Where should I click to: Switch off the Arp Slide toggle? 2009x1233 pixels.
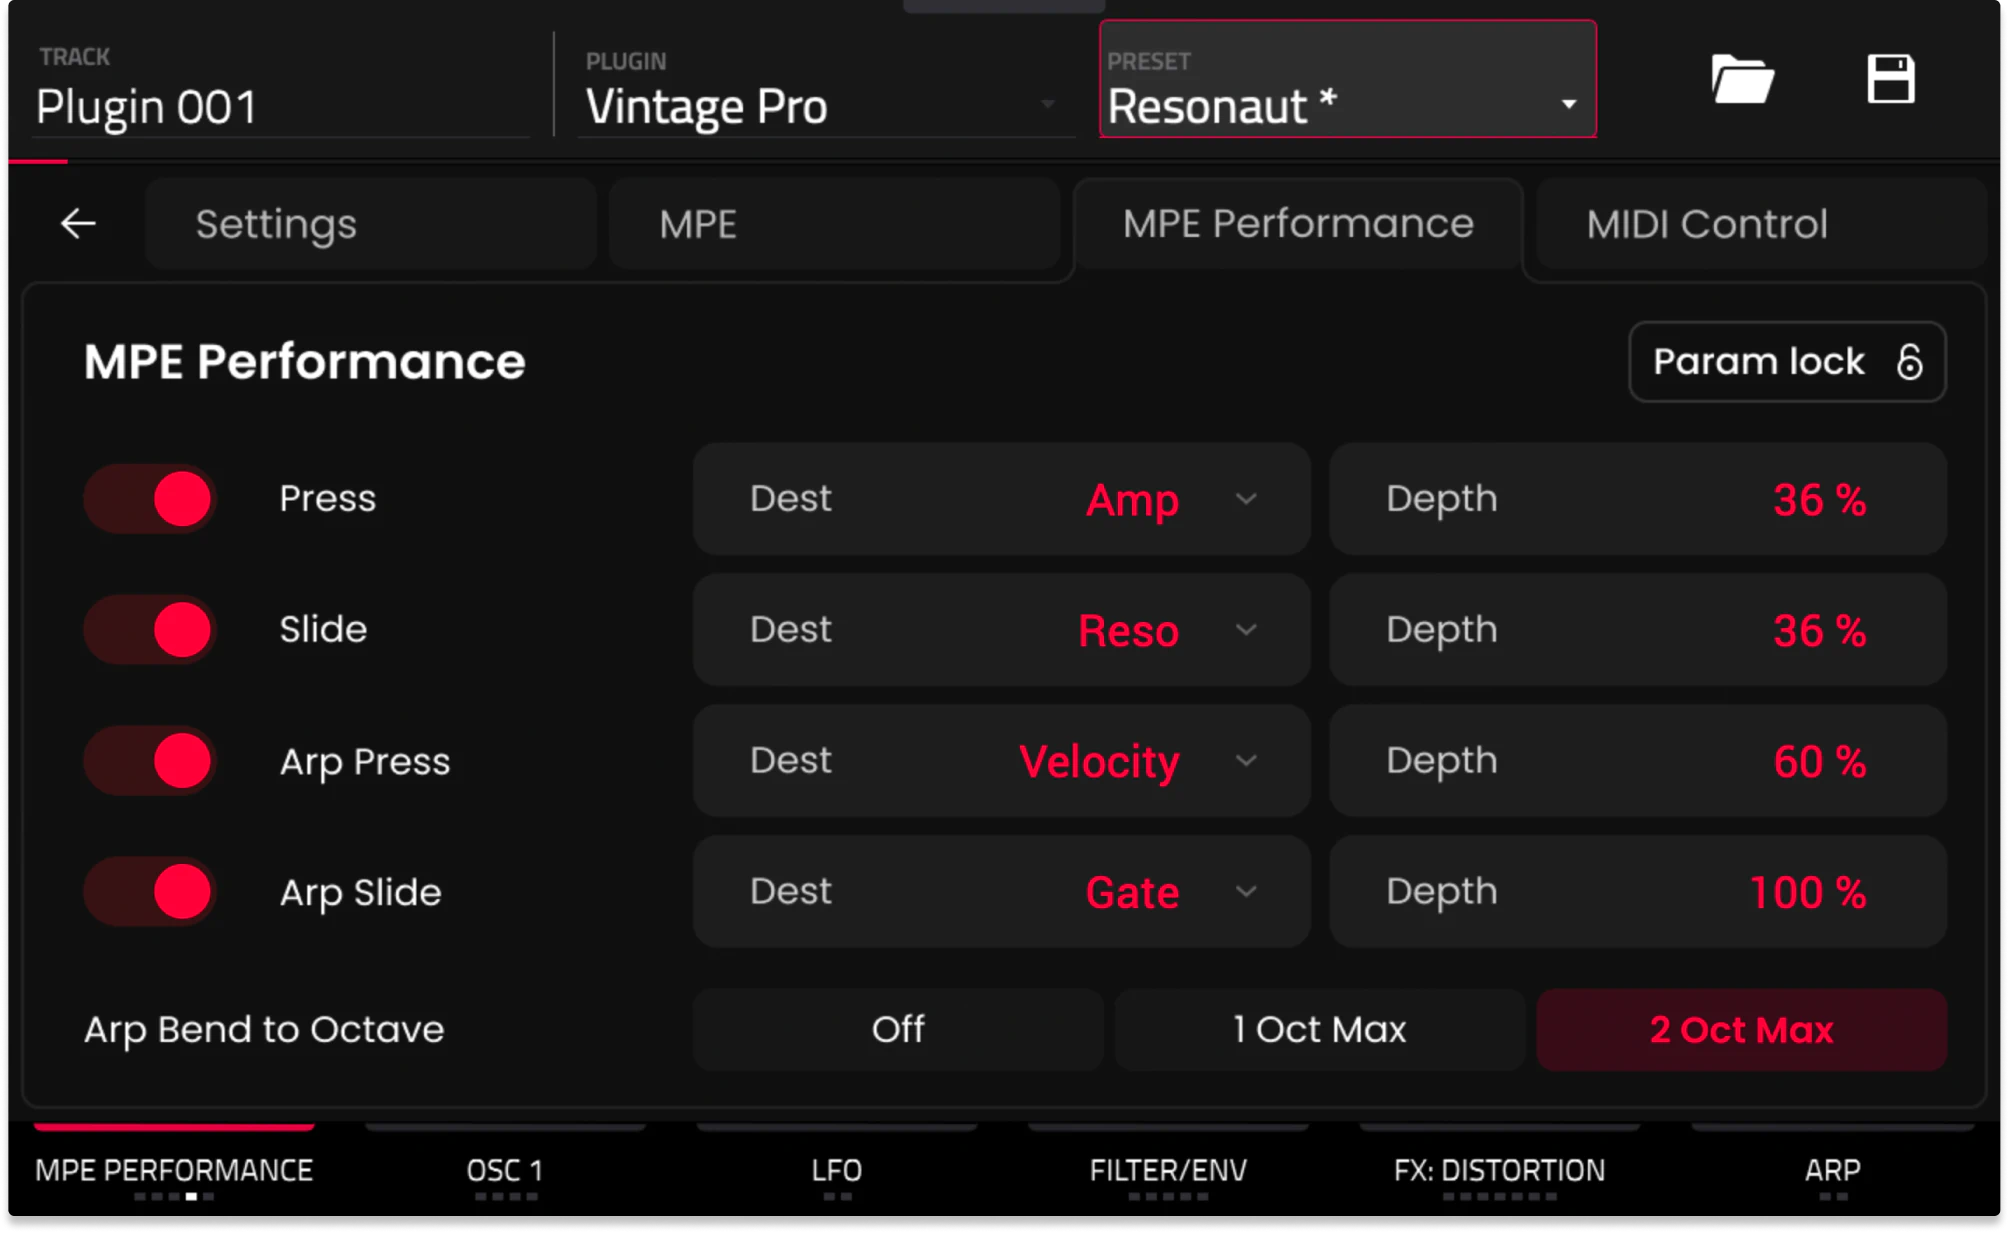point(150,892)
